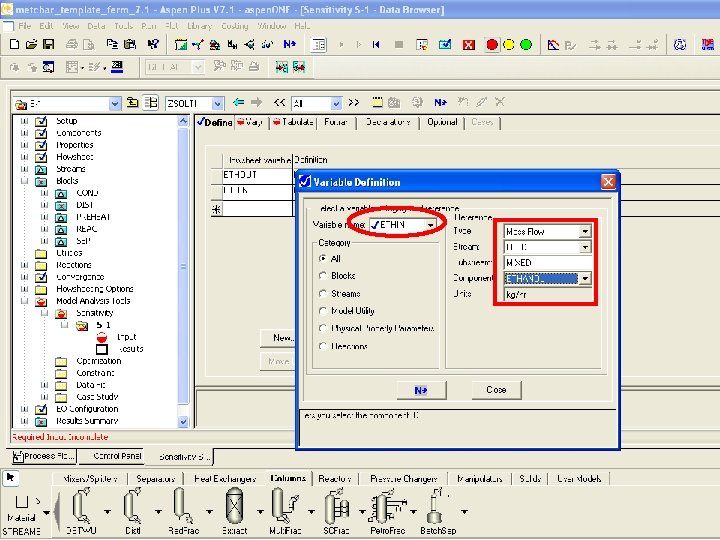The image size is (720, 540).
Task: Select Physical Property Parameters radio button
Action: click(323, 328)
